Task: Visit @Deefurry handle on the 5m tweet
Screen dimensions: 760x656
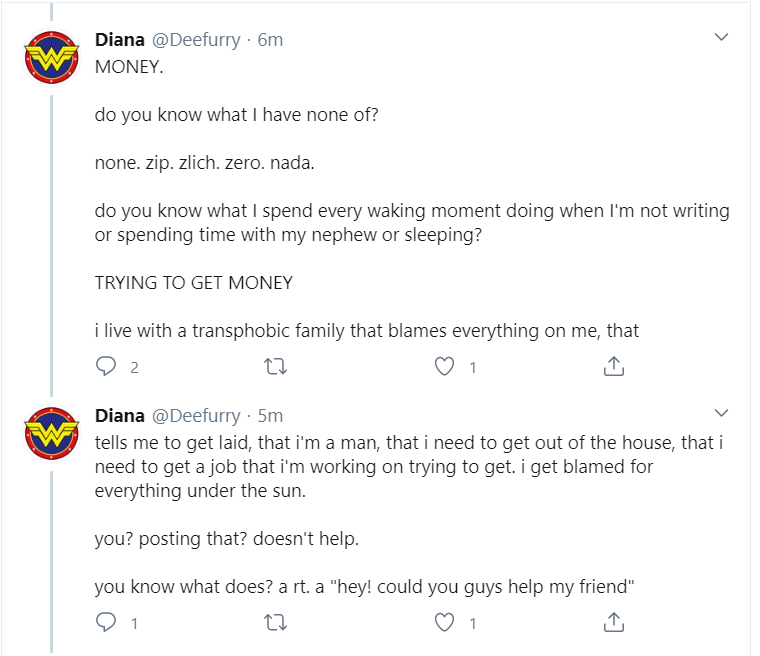Action: coord(196,416)
